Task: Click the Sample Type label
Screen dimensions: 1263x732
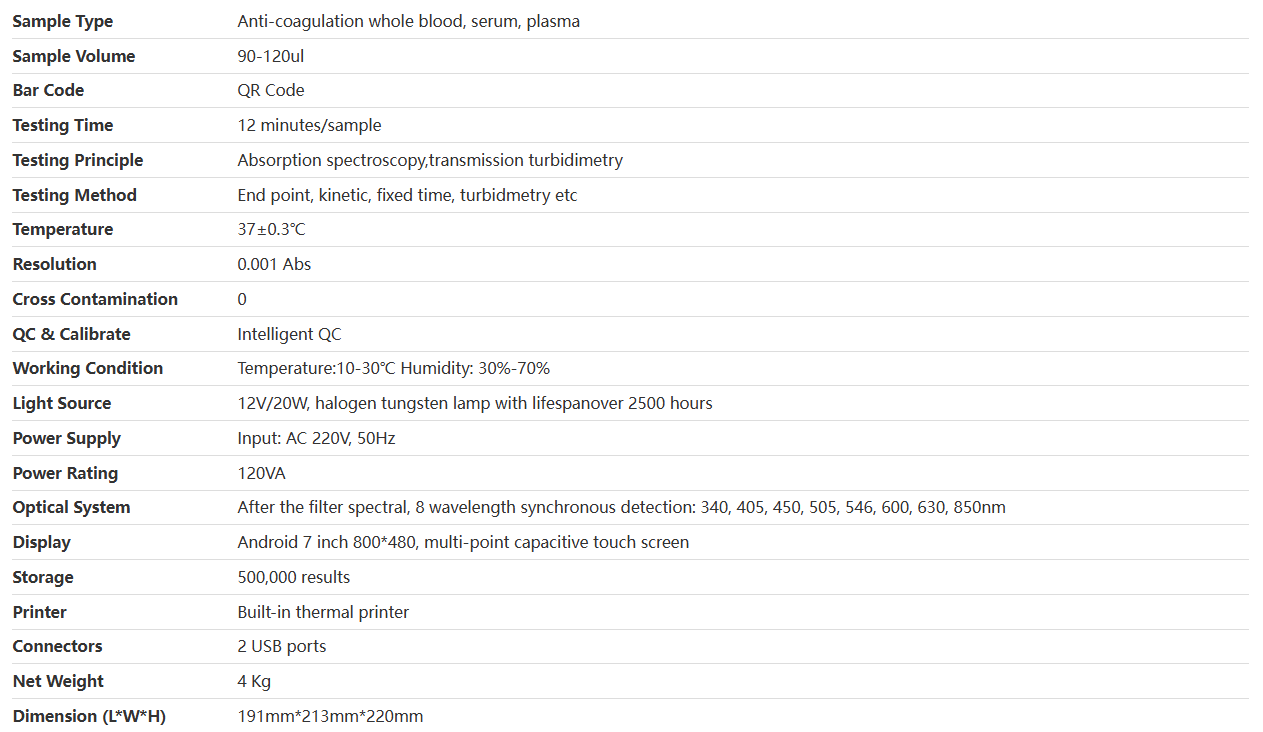Action: coord(62,21)
